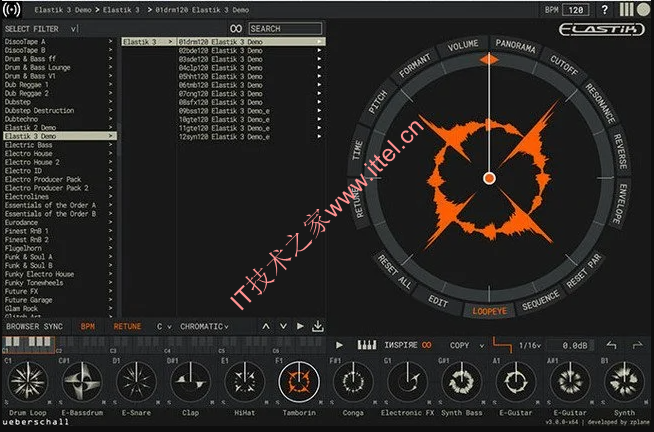Open the 1/16 quantize dropdown

coord(530,345)
